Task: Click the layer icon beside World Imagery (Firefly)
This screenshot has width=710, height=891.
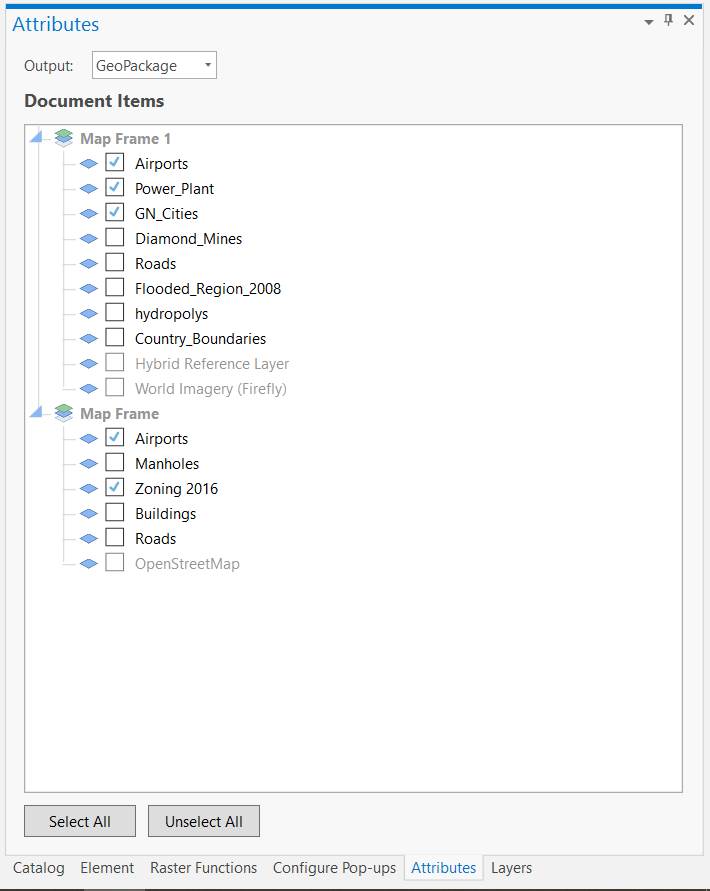Action: pos(89,389)
